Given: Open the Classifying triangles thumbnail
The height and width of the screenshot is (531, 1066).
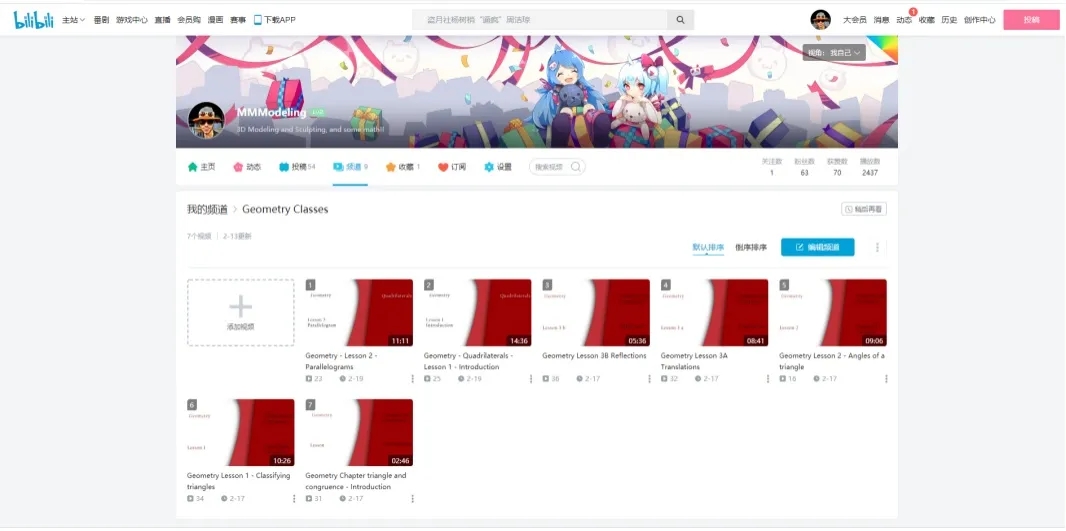Looking at the screenshot, I should 241,432.
